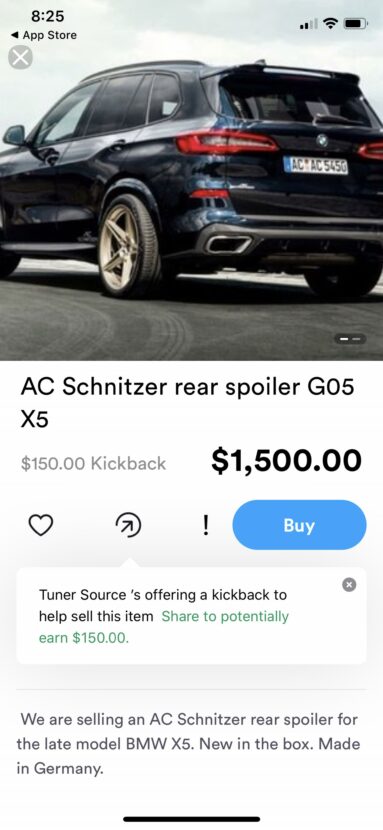Screen dimensions: 383x830
Task: Tap Share to potentially earn $150.00 link
Action: pyautogui.click(x=164, y=627)
